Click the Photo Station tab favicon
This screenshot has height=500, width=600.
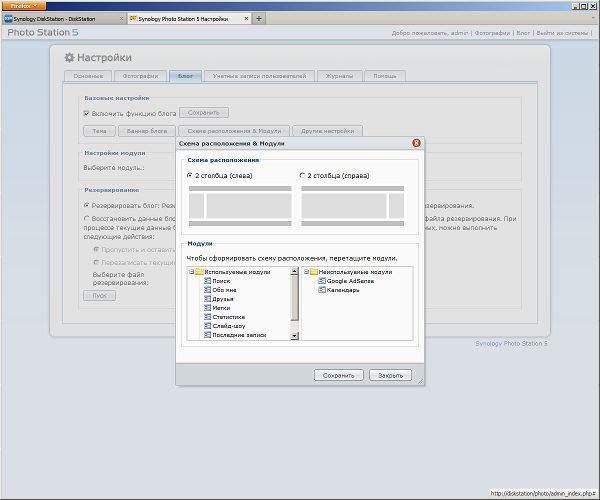coord(133,18)
